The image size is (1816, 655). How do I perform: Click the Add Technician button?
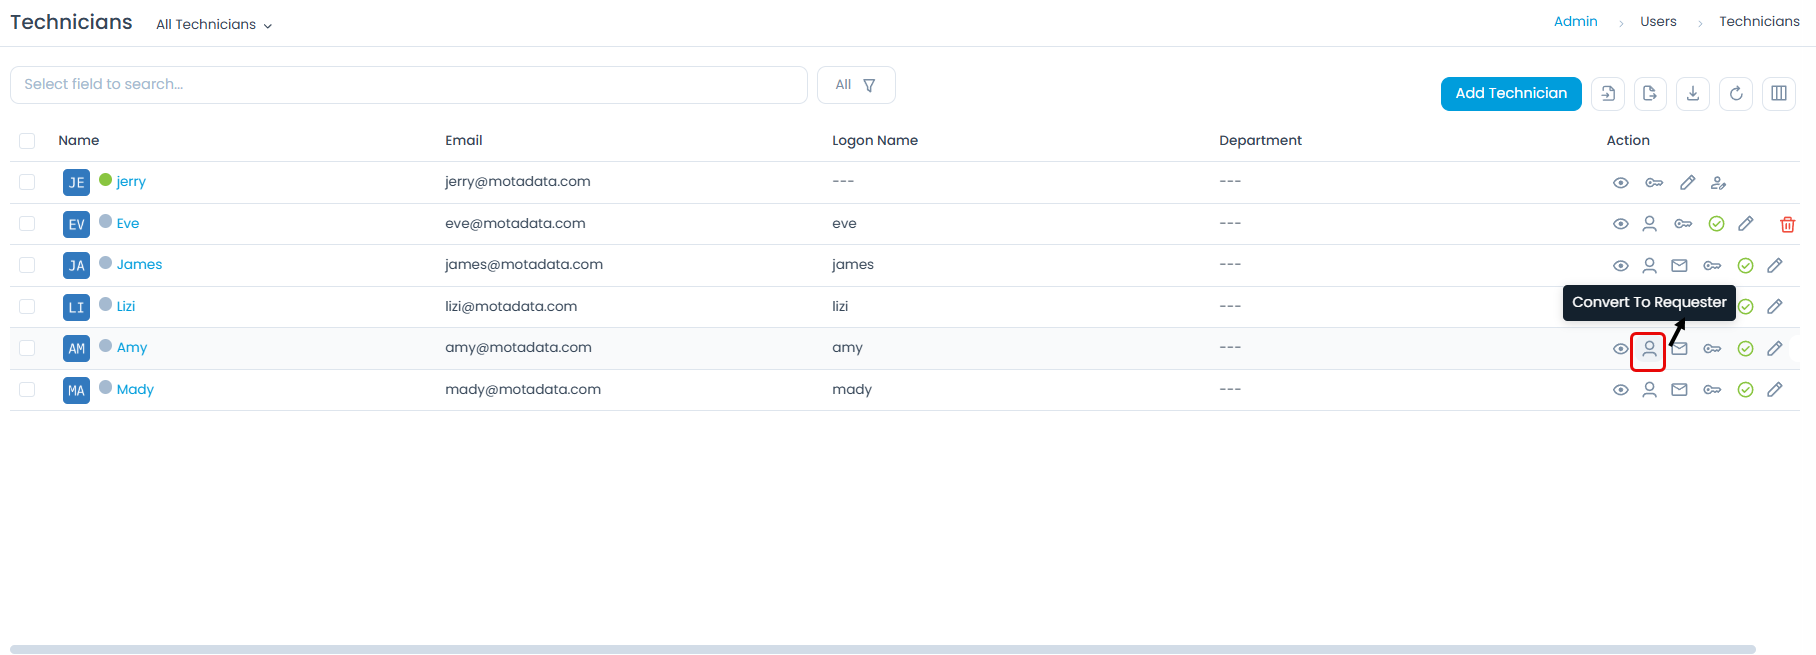tap(1511, 93)
